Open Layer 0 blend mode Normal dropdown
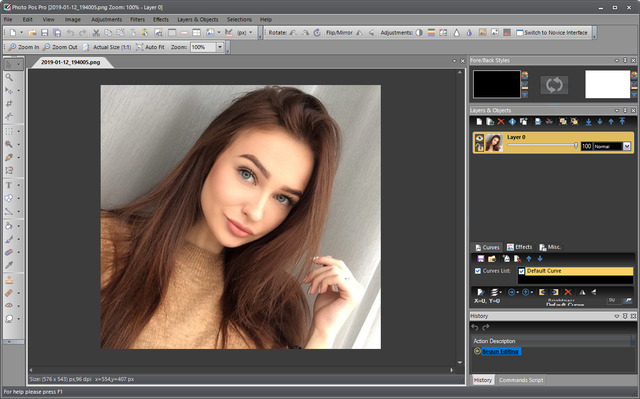Image resolution: width=640 pixels, height=399 pixels. click(627, 146)
